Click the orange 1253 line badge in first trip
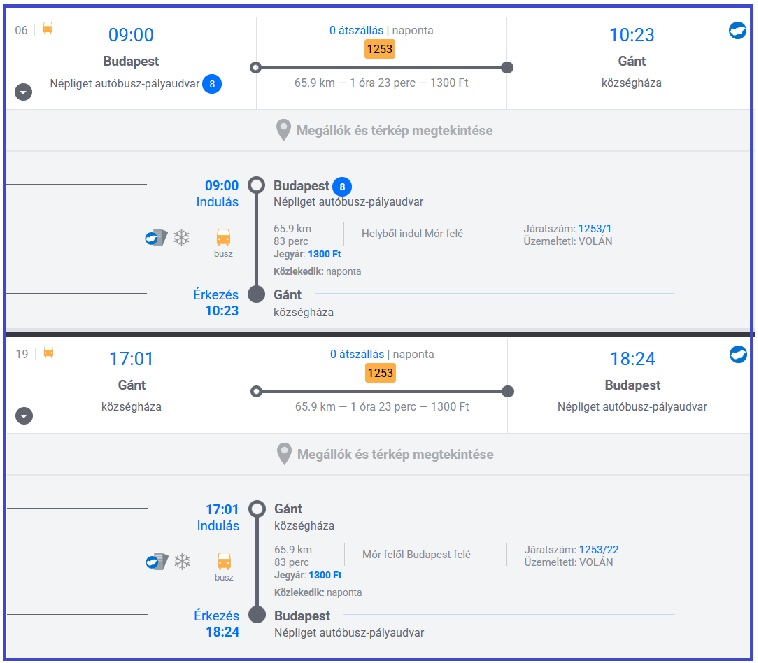This screenshot has width=758, height=663. [379, 49]
